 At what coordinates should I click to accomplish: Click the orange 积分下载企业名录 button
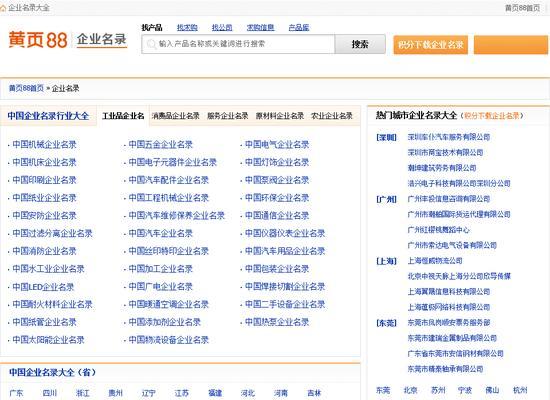click(430, 45)
